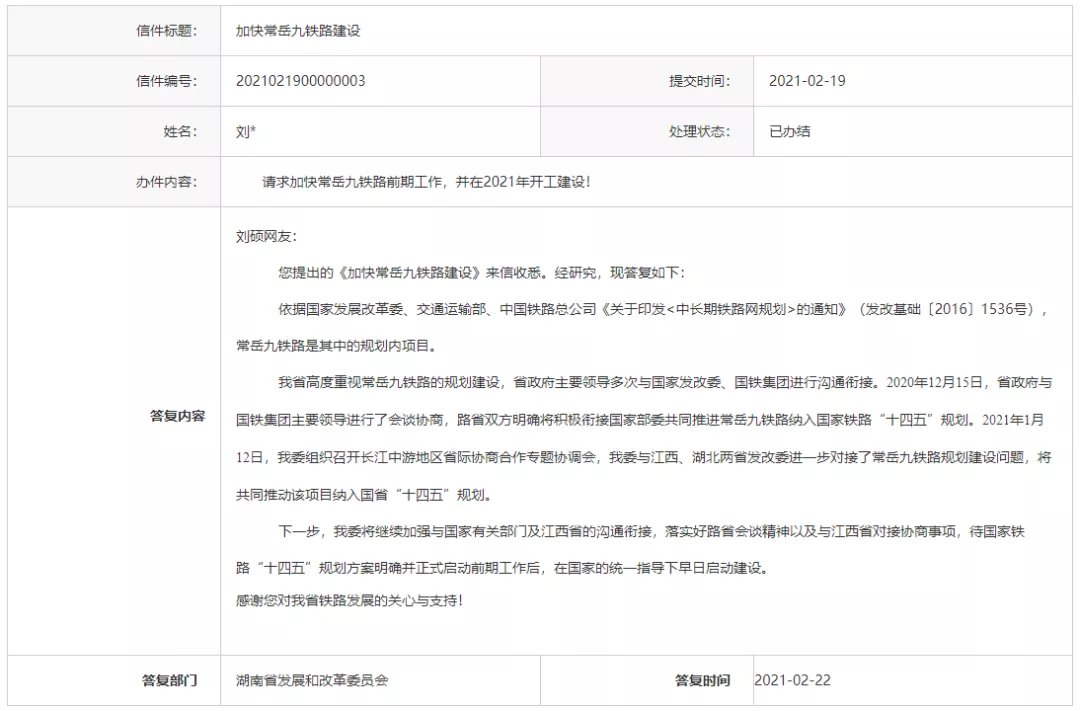The width and height of the screenshot is (1080, 711).
Task: Click the letter number 2021021900000003
Action: 301,81
